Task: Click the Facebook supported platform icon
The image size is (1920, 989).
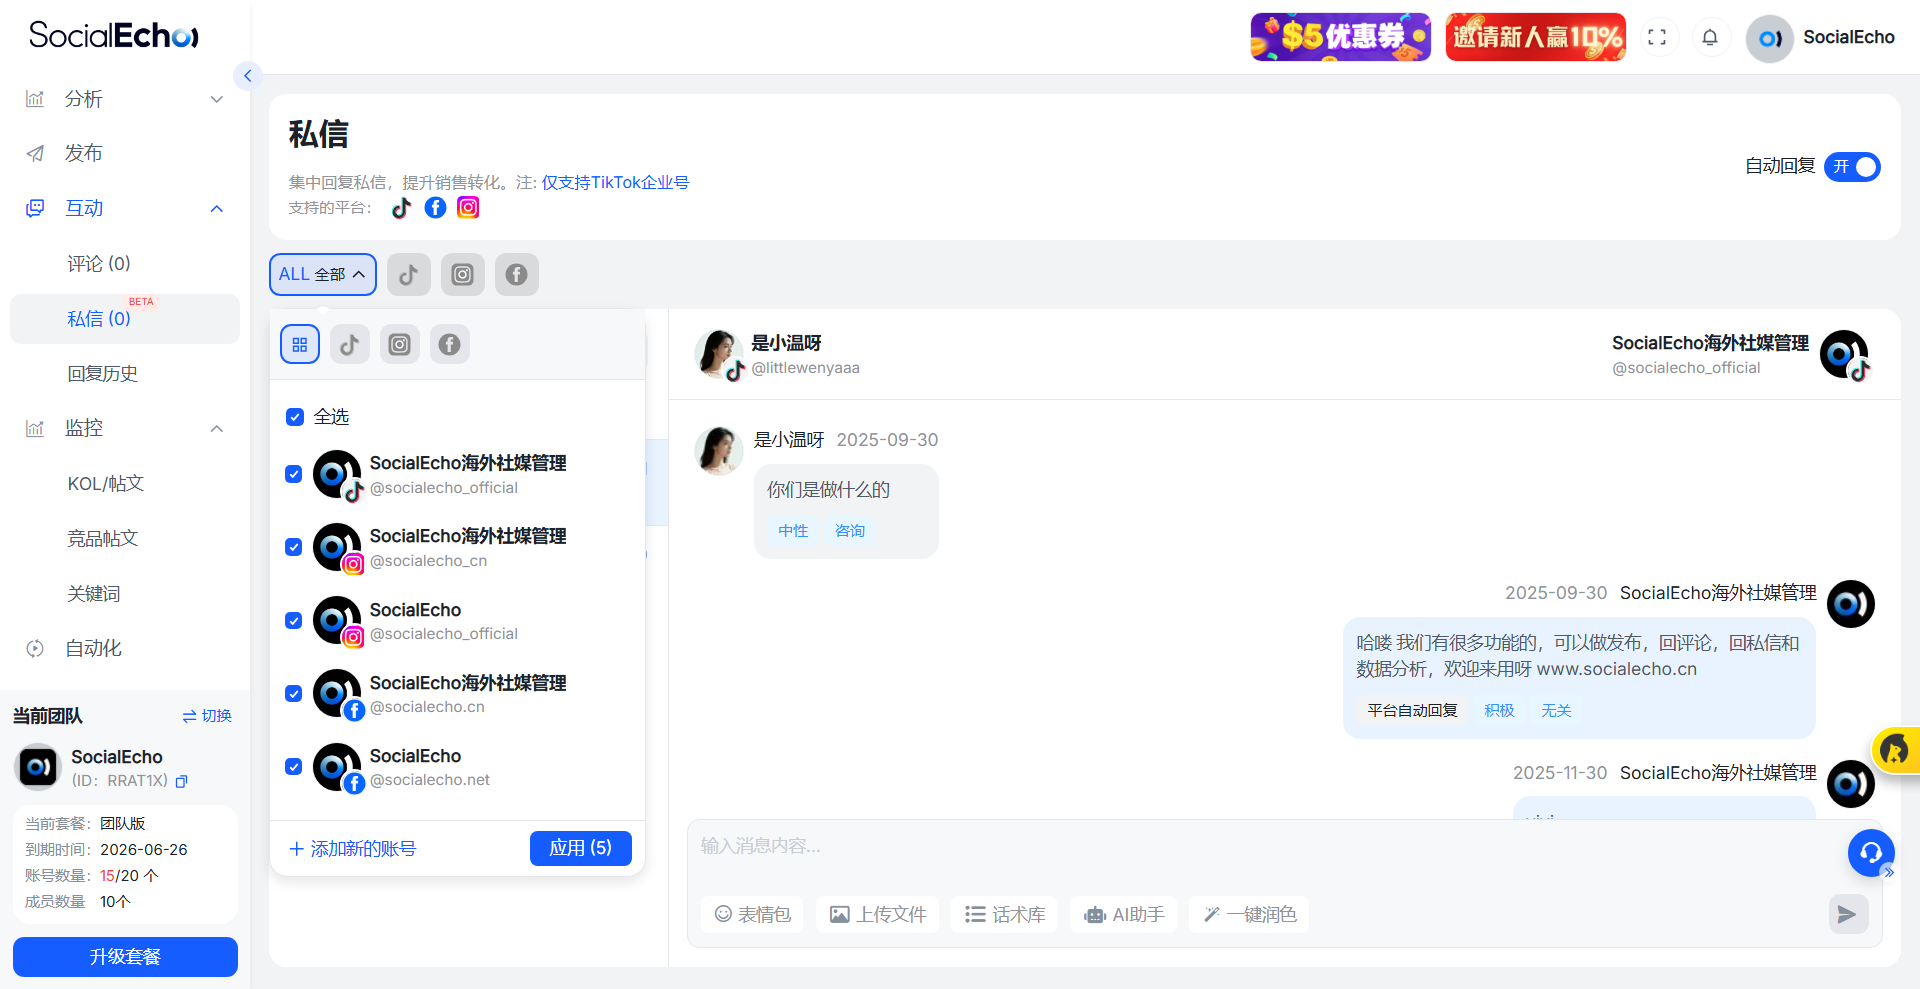Action: pos(435,207)
